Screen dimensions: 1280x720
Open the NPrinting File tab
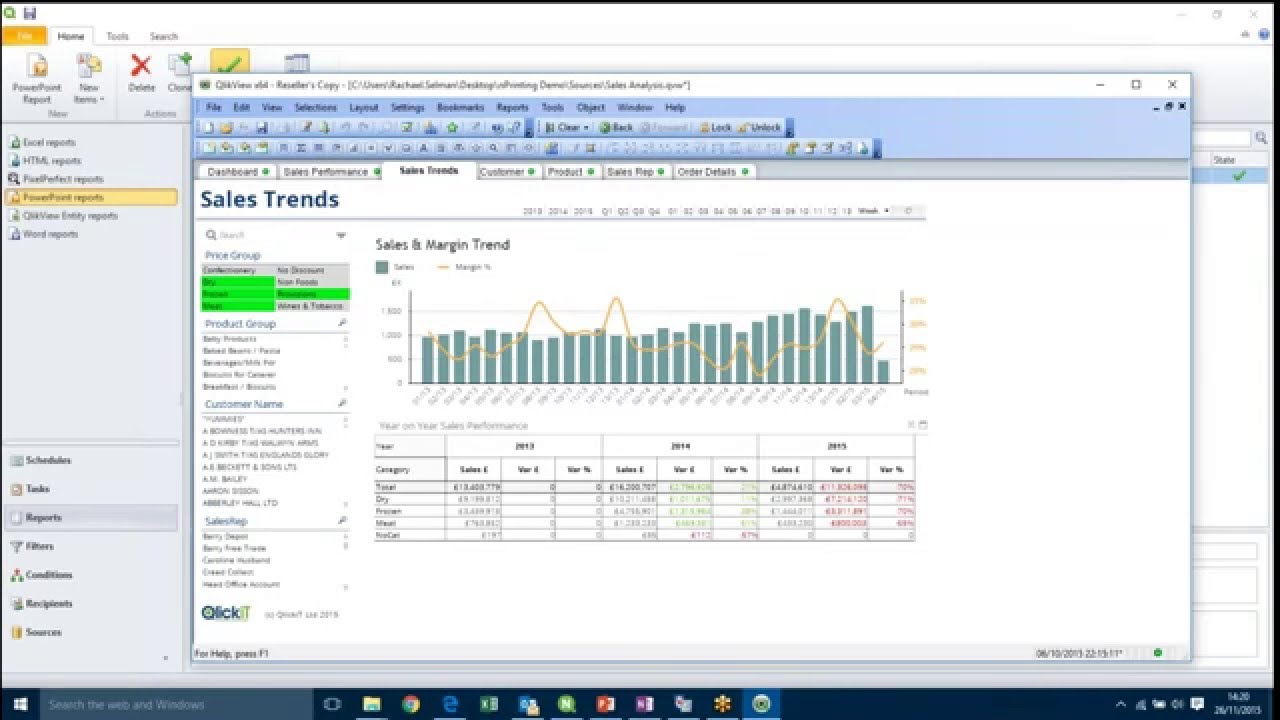pos(24,36)
